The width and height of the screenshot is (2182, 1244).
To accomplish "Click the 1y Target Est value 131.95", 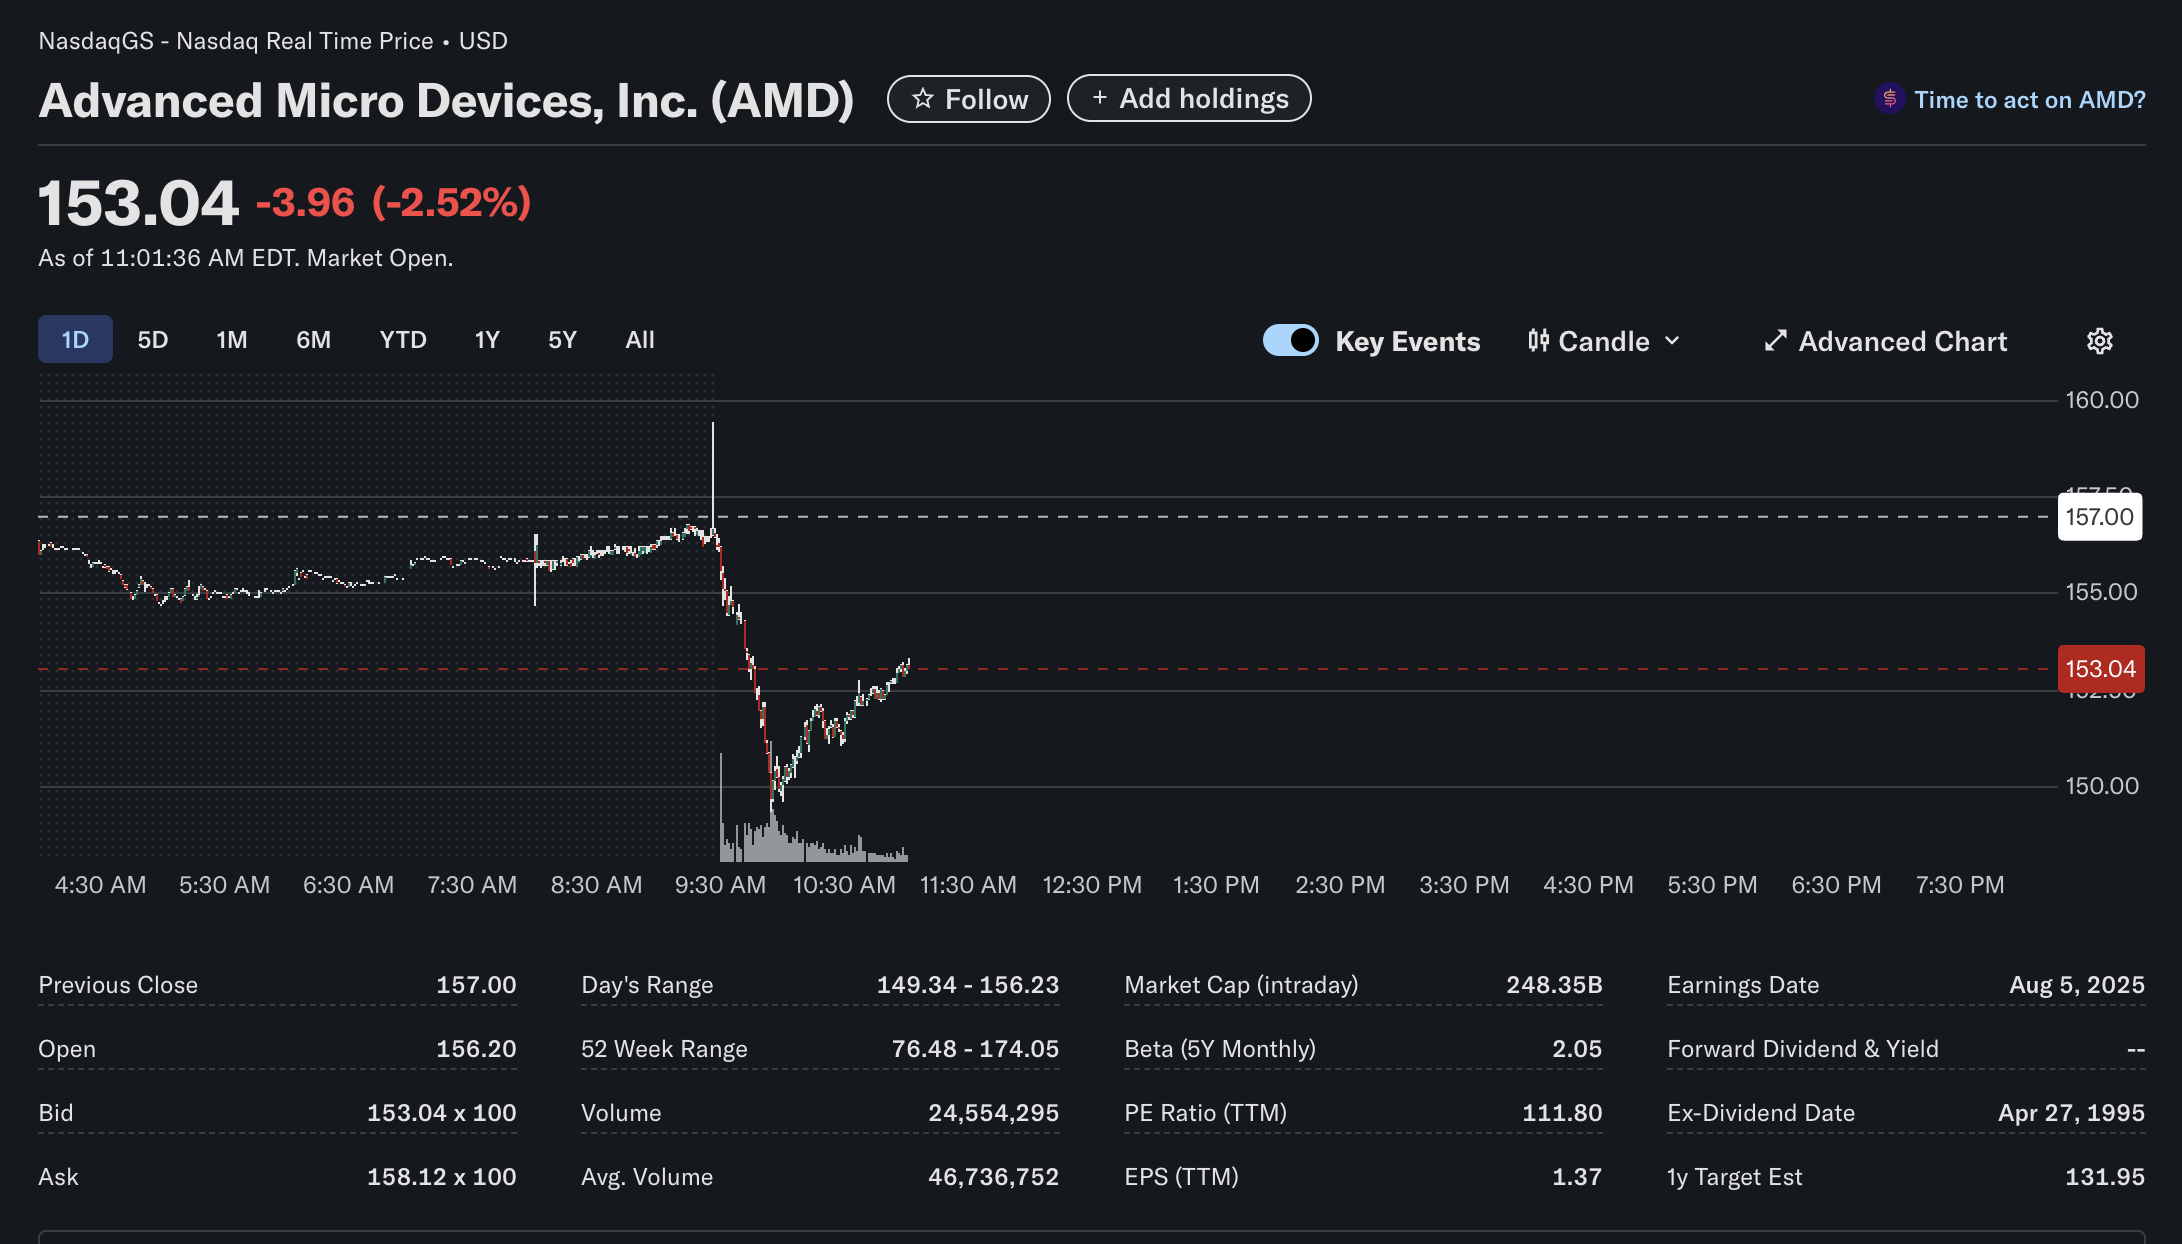I will [2105, 1177].
